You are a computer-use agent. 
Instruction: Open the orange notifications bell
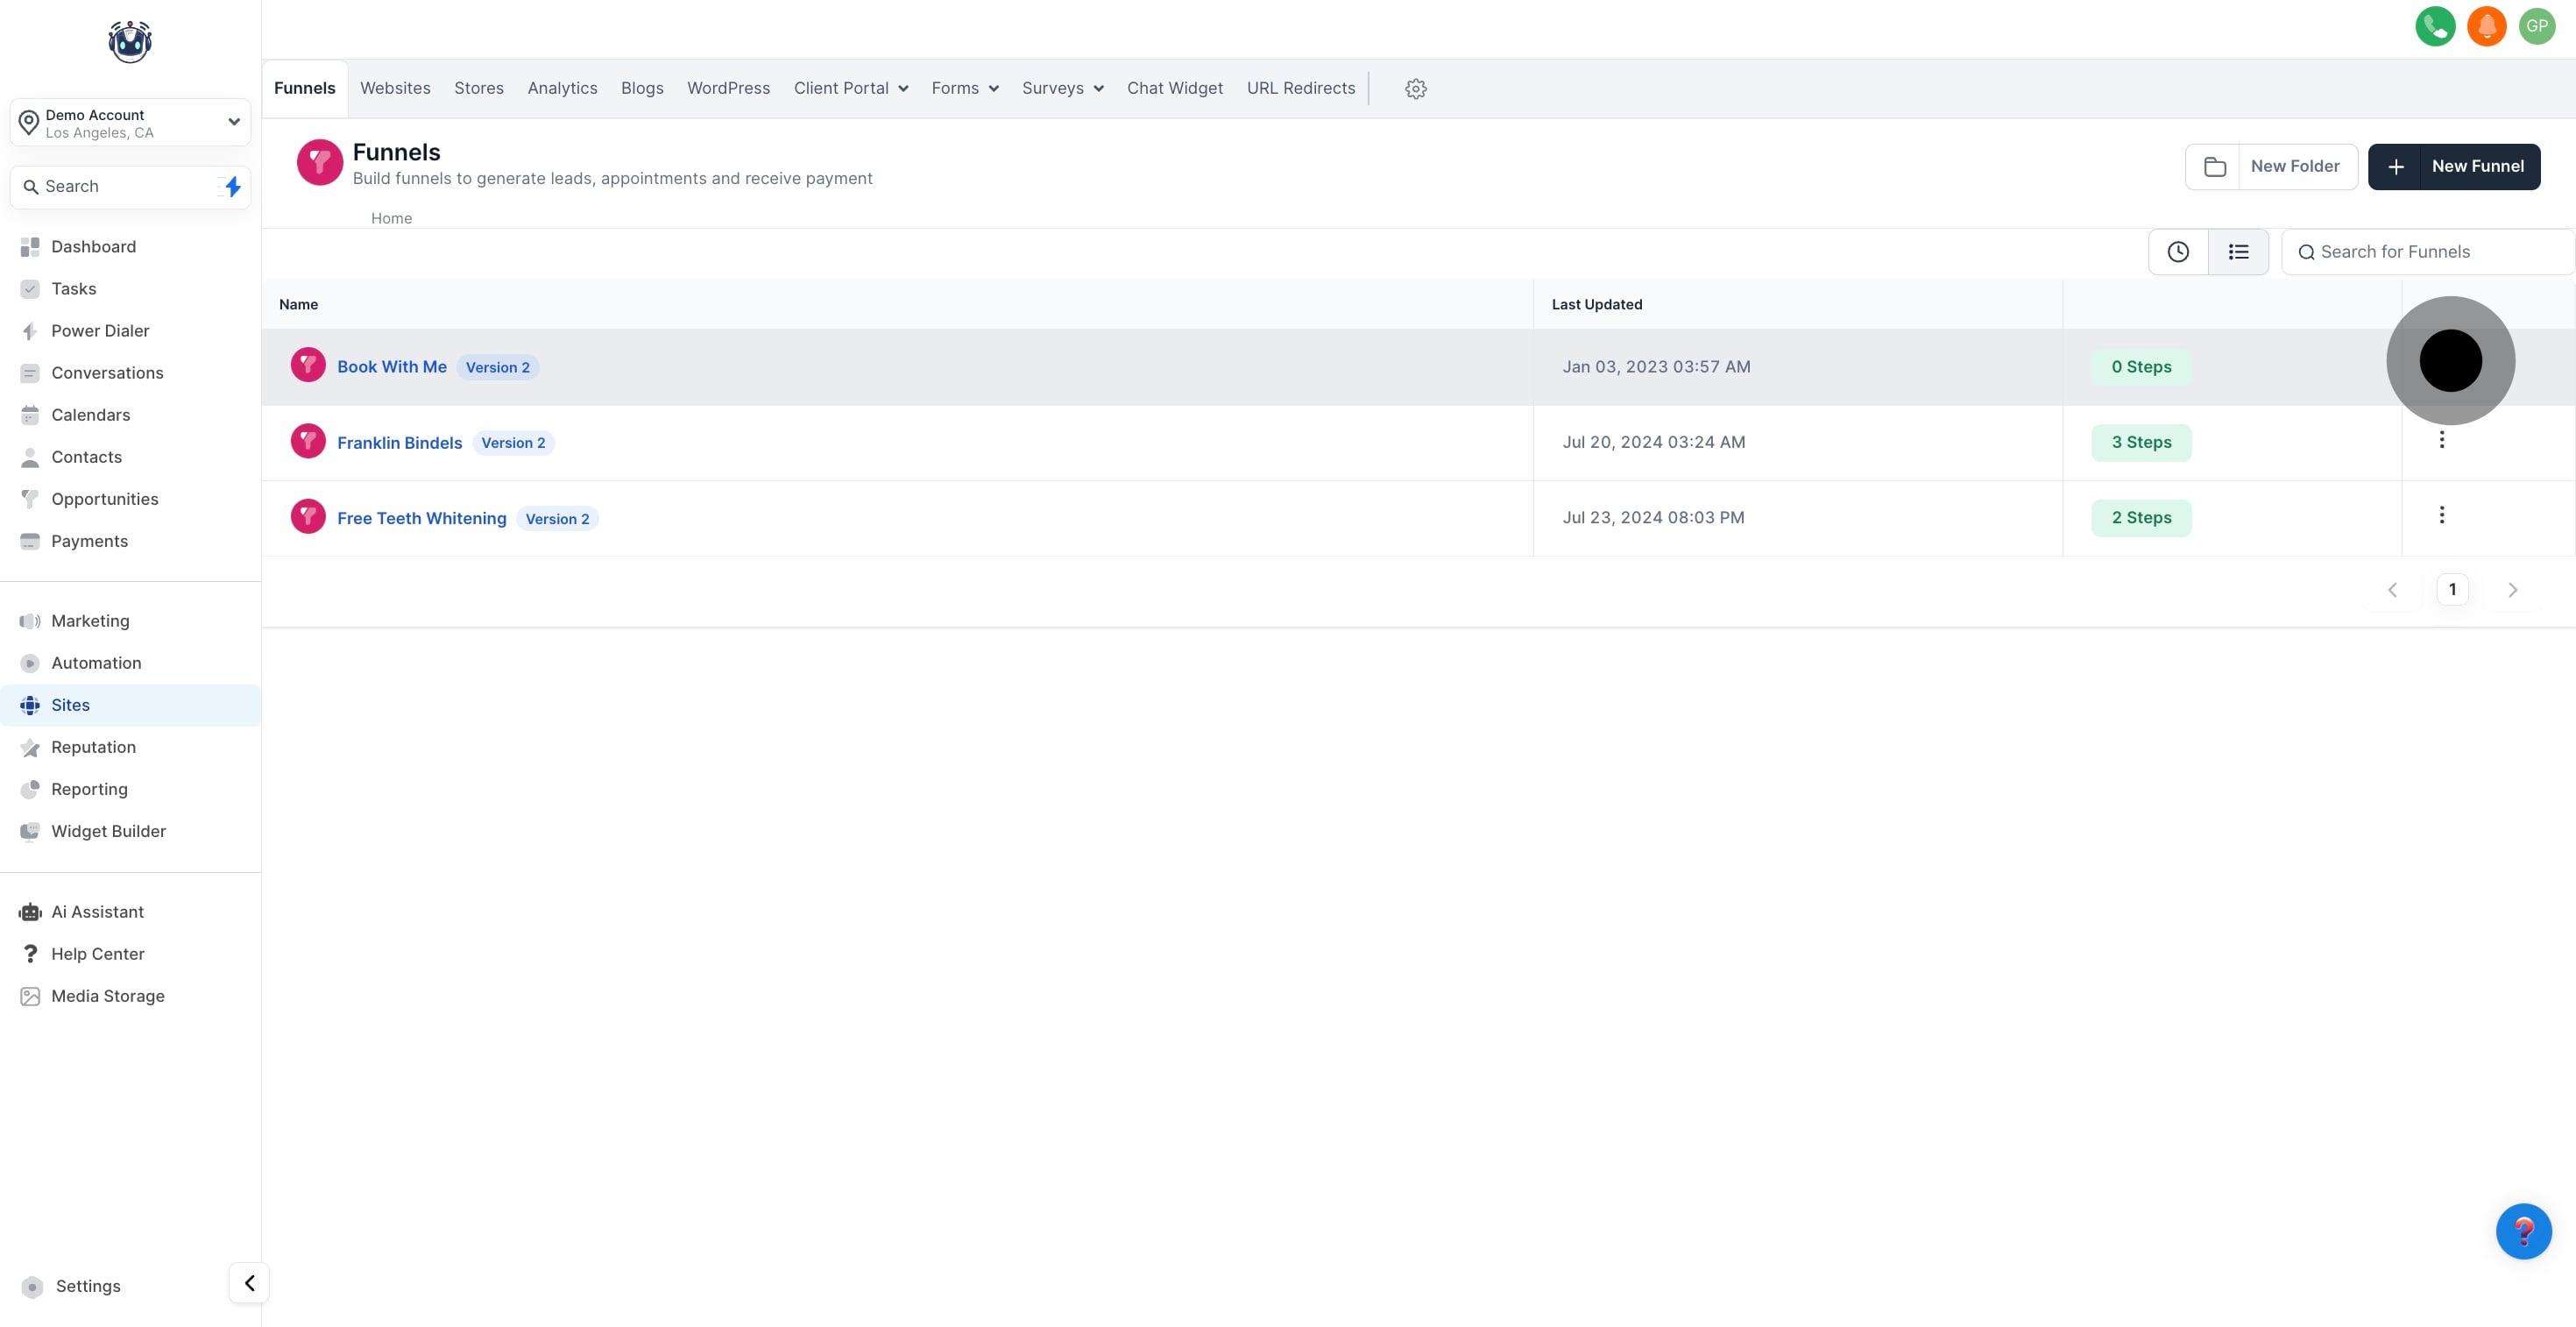coord(2486,26)
